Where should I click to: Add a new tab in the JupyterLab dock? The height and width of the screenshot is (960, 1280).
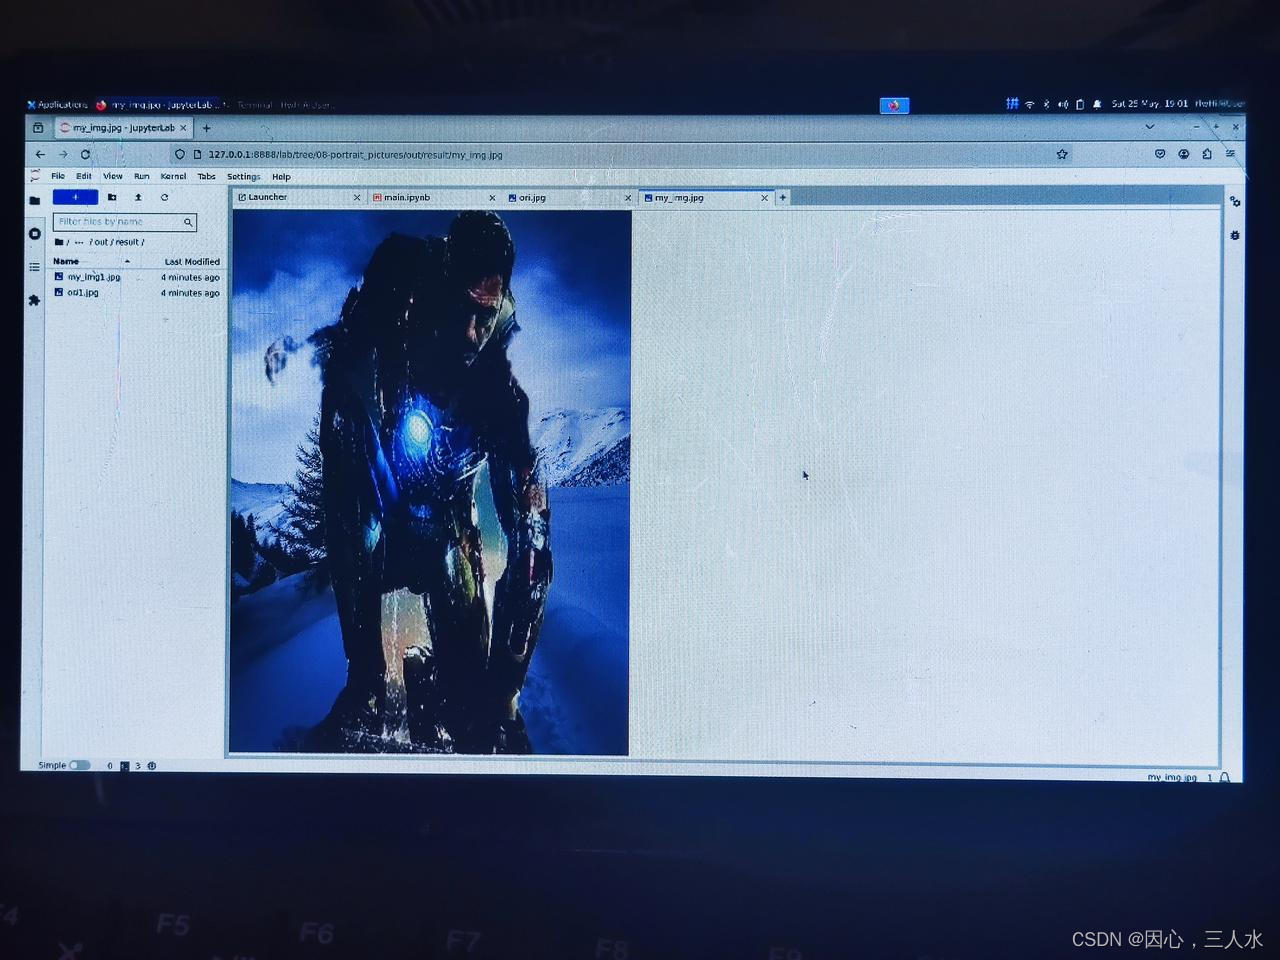coord(783,198)
